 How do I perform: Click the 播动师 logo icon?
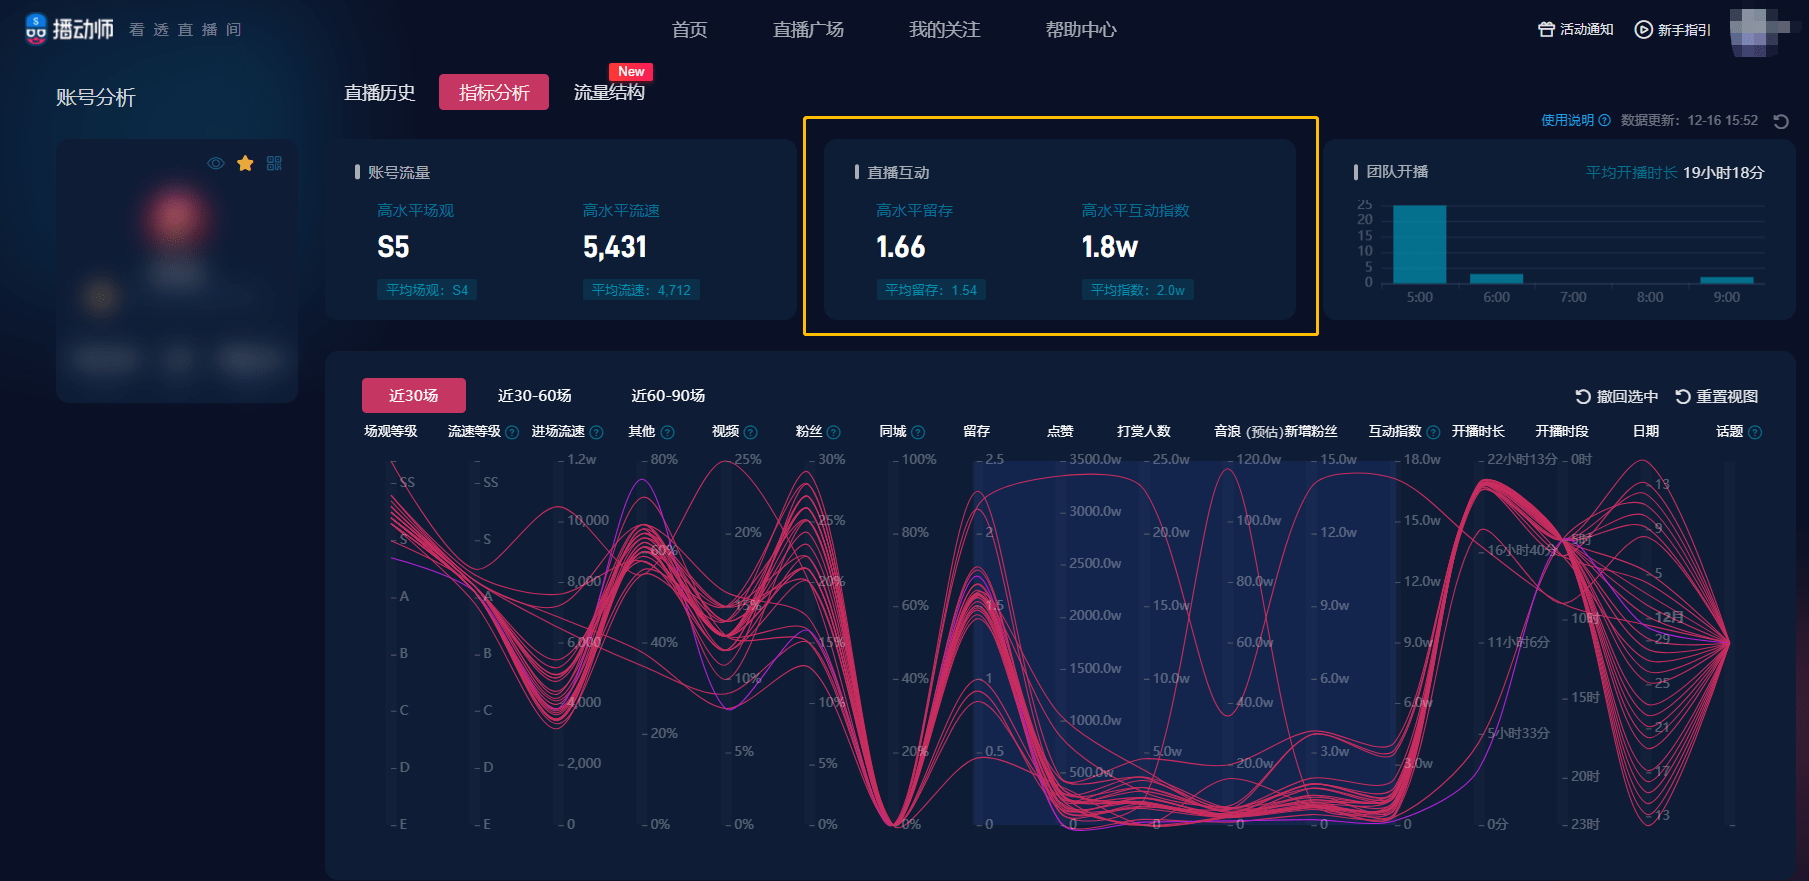(x=36, y=29)
